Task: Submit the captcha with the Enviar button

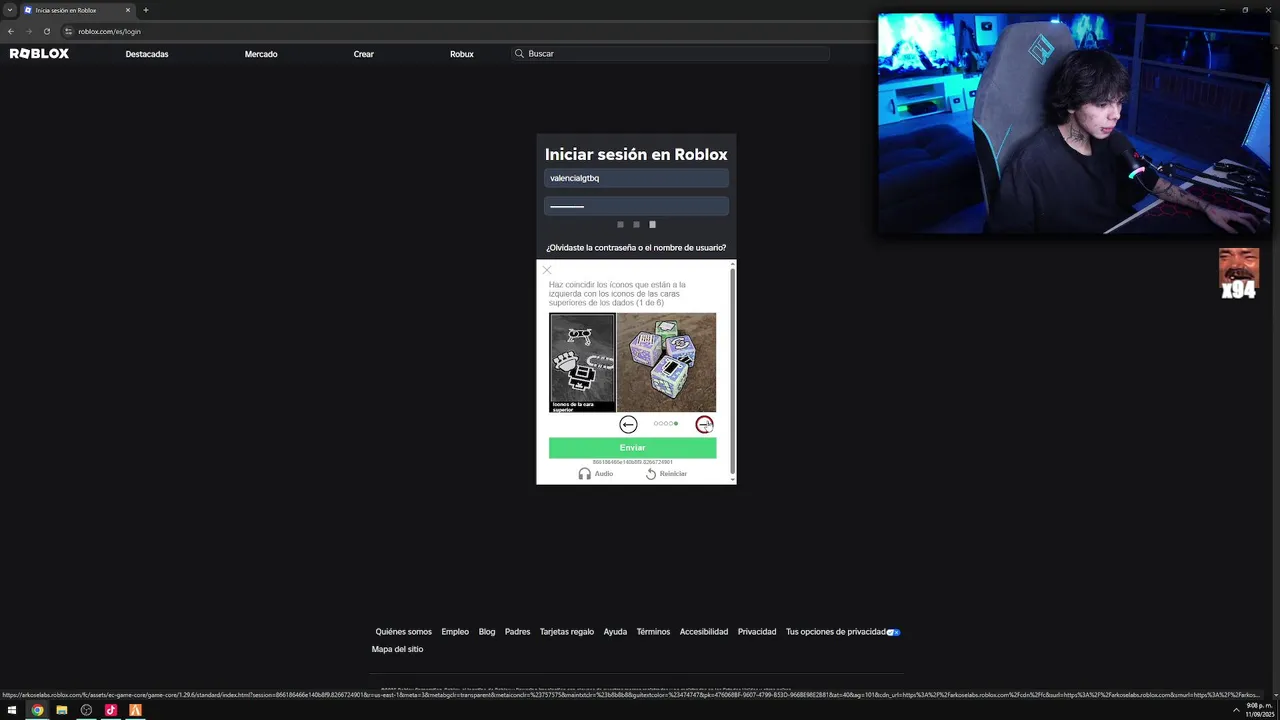Action: point(632,448)
